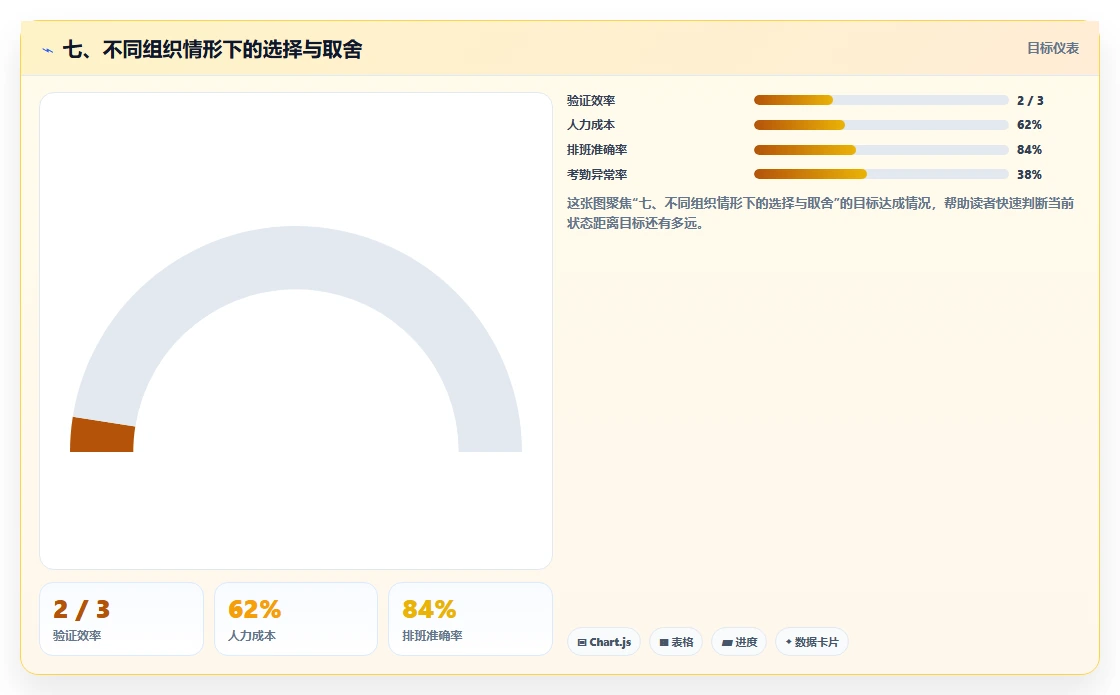Select the 84% 排班准确率 data card
1120x695 pixels.
(x=470, y=619)
